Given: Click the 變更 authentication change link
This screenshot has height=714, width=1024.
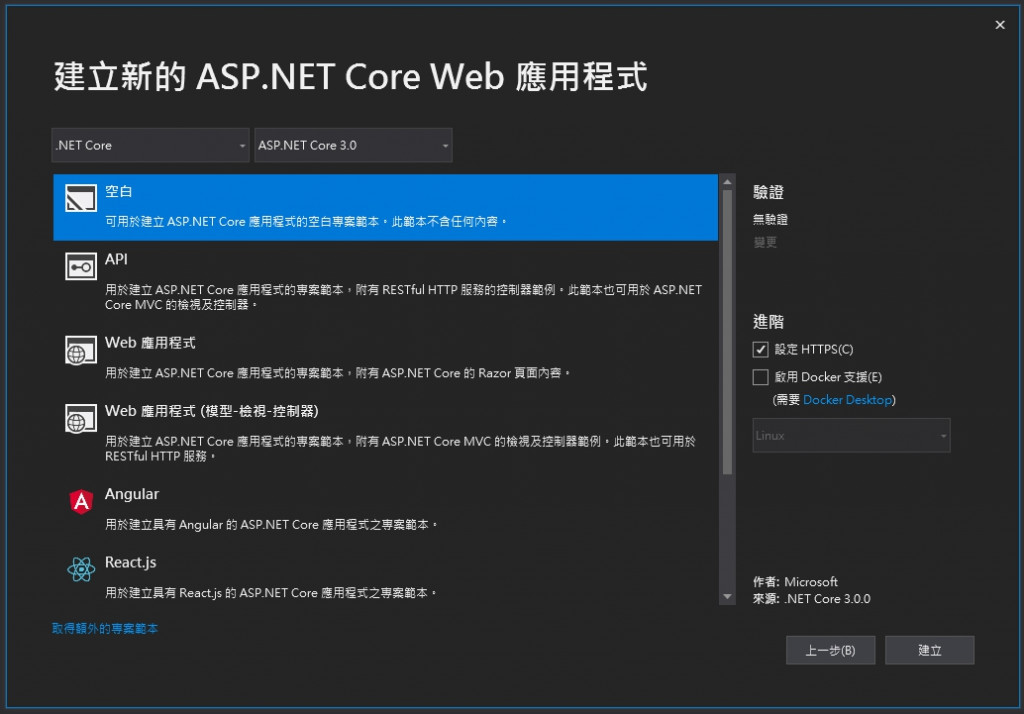Looking at the screenshot, I should [x=765, y=242].
